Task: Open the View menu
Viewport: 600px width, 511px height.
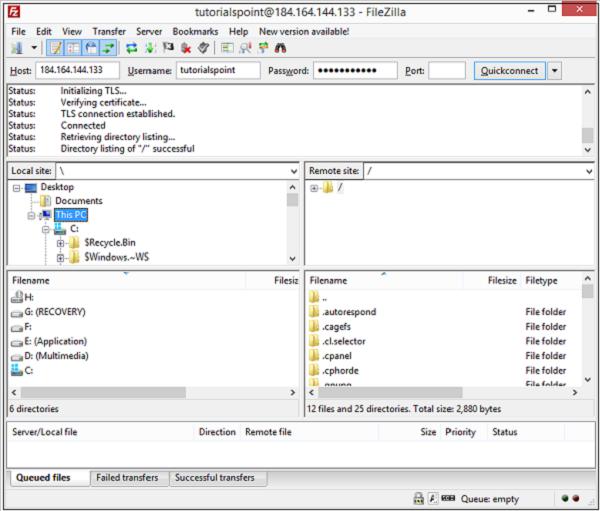Action: 72,32
